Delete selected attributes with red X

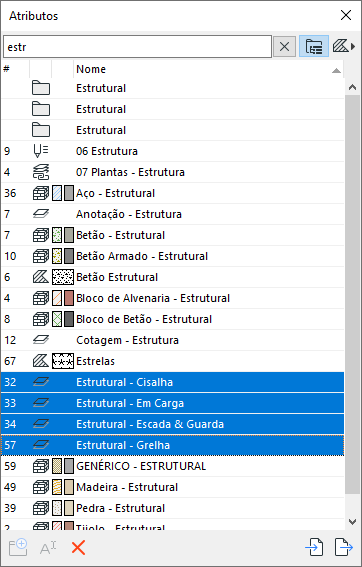[78, 548]
